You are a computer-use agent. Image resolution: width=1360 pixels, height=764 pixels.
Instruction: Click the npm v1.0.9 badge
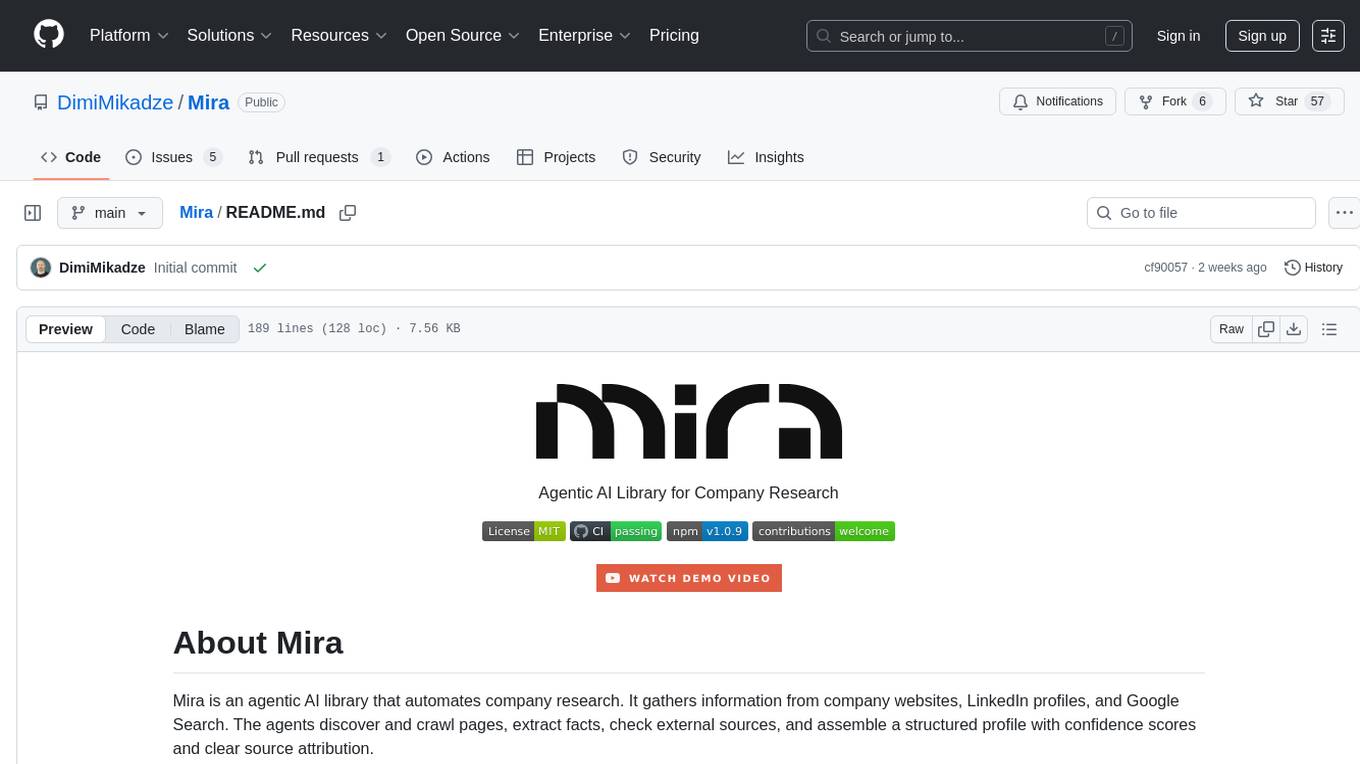coord(707,531)
